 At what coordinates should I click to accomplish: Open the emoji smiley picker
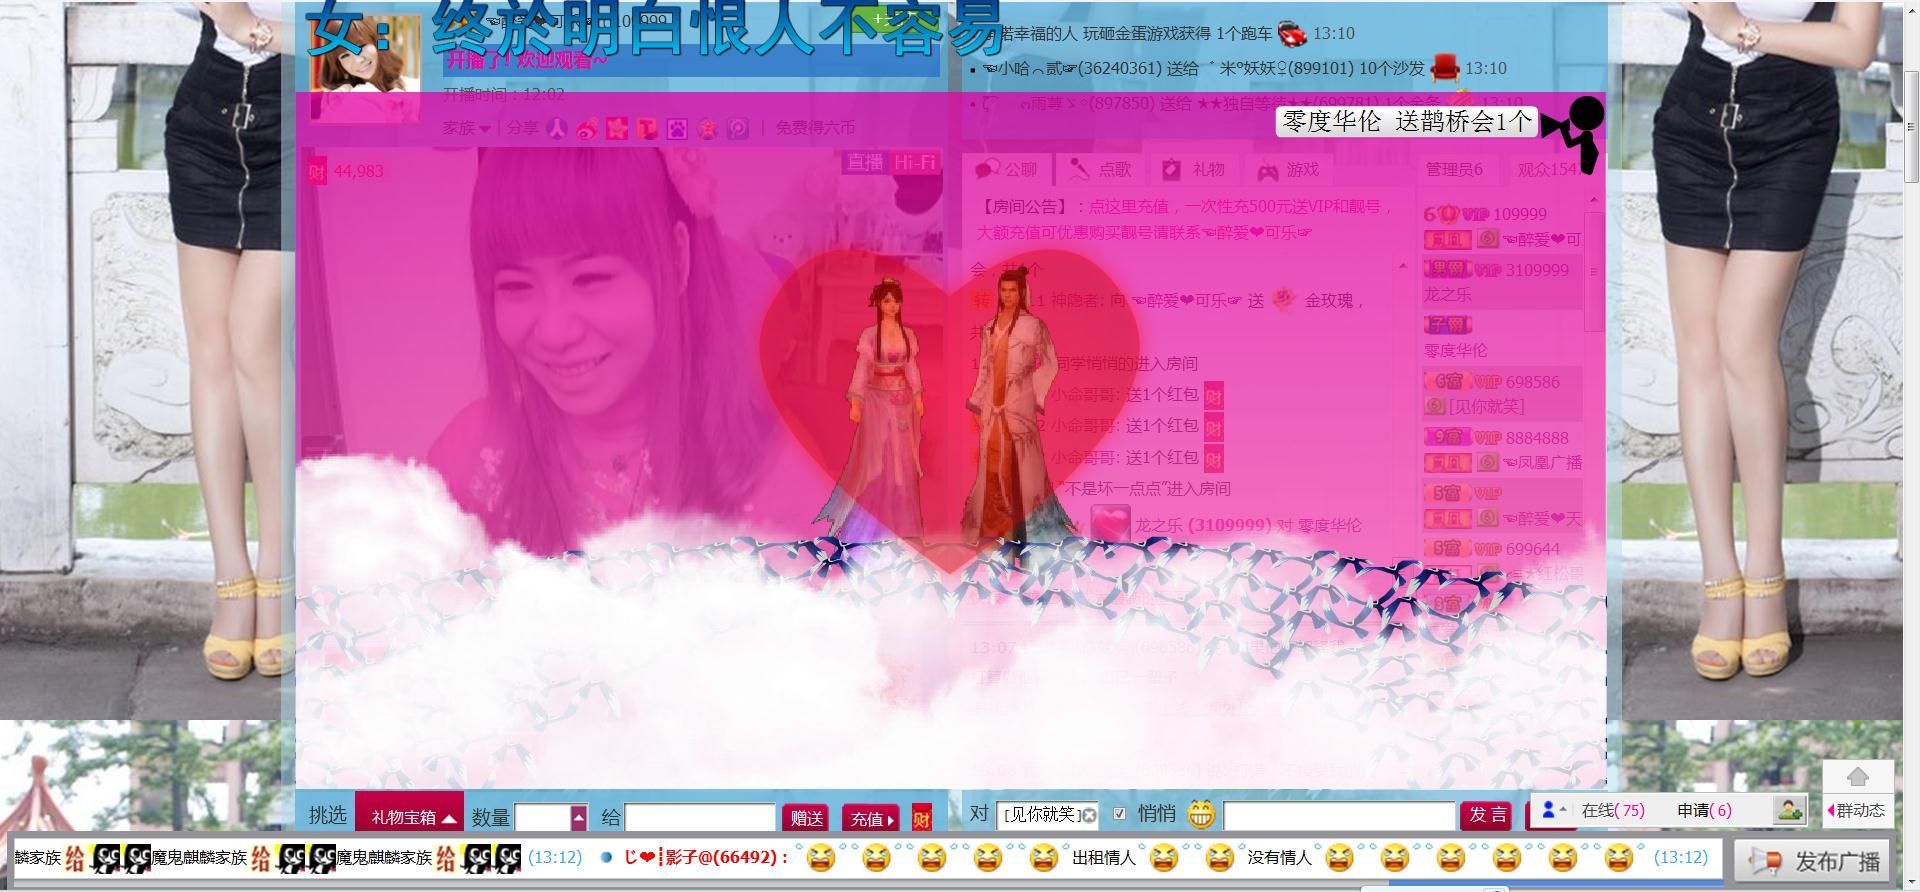click(x=1201, y=815)
